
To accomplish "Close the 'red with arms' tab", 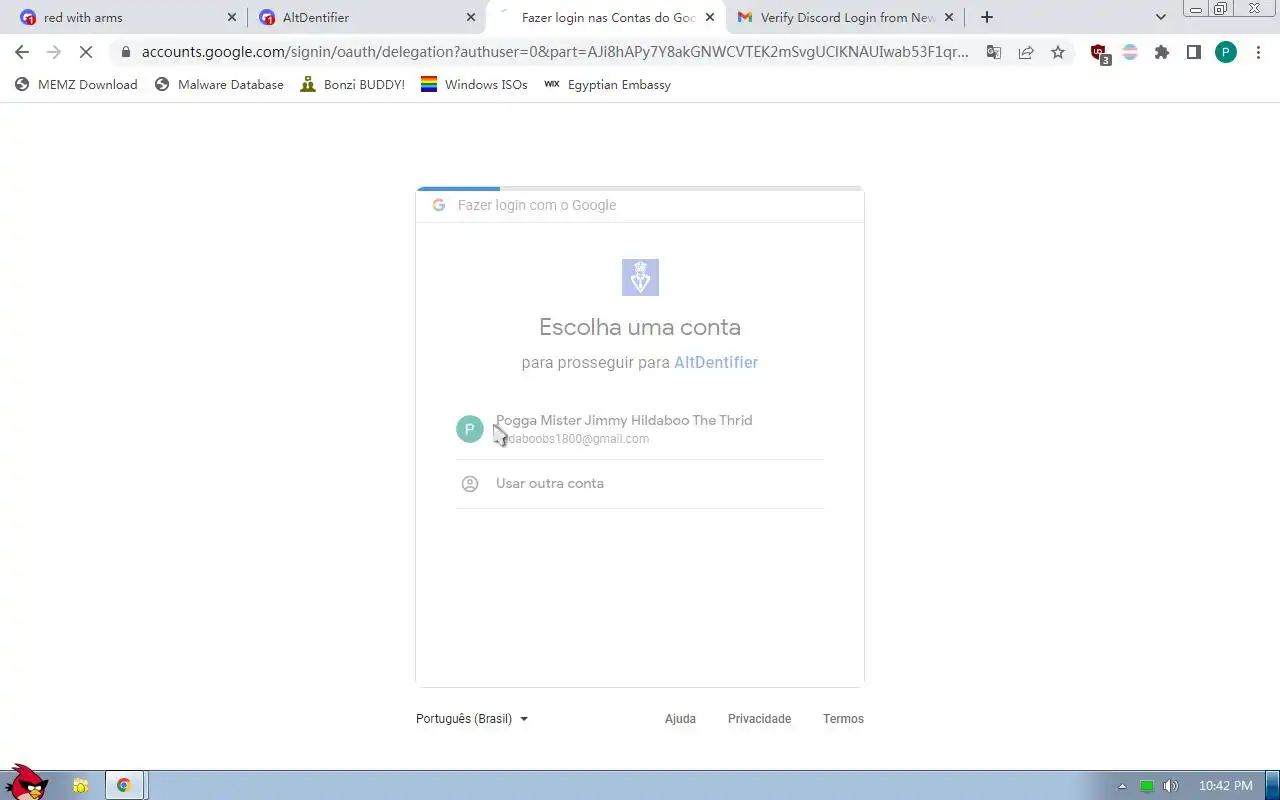I will [x=232, y=17].
